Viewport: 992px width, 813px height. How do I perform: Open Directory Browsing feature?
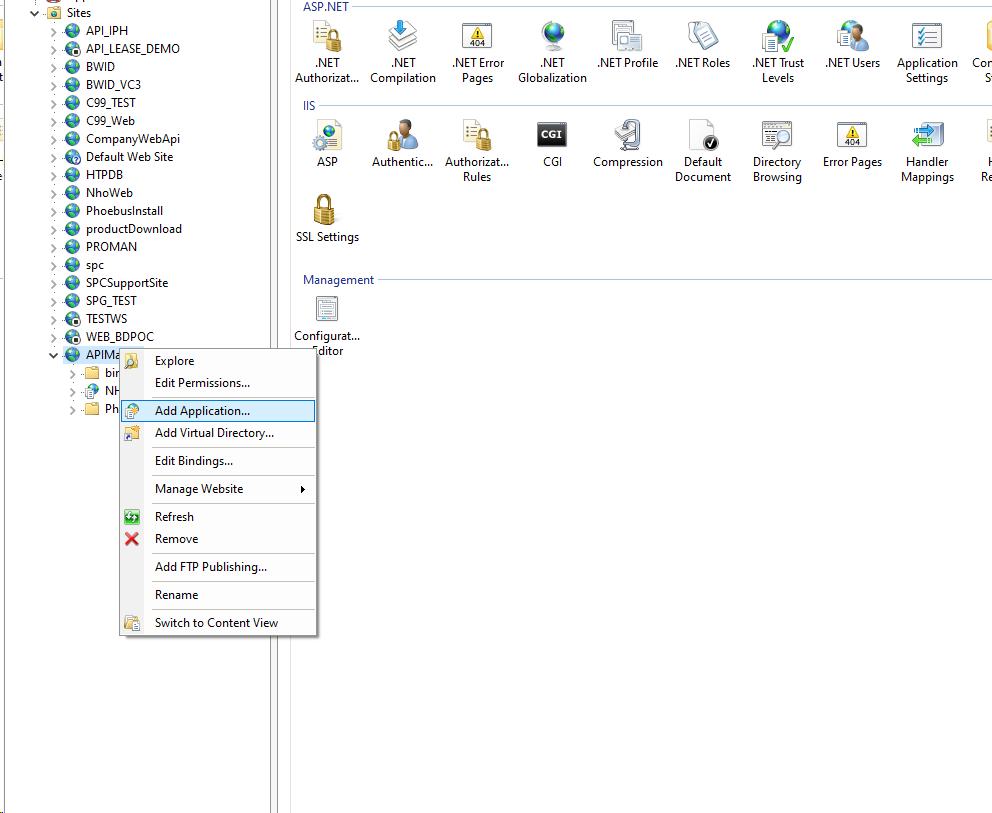click(x=777, y=151)
